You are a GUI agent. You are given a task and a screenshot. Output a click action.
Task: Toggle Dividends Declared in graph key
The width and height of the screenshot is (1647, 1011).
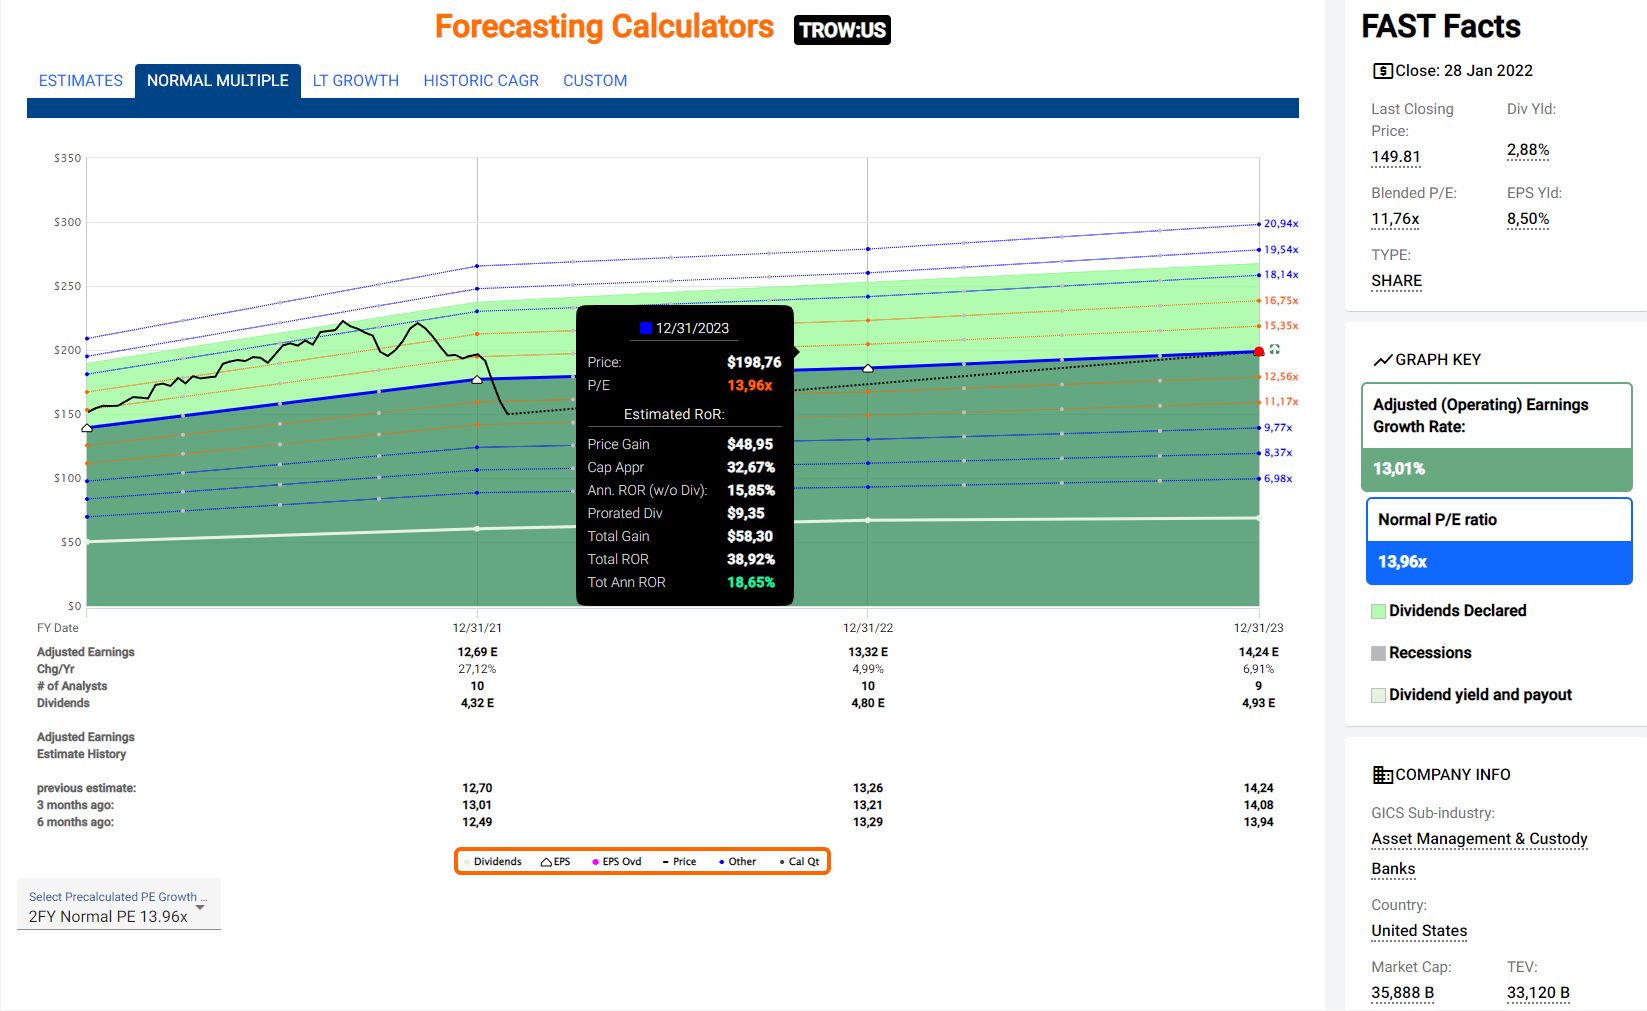(1379, 611)
